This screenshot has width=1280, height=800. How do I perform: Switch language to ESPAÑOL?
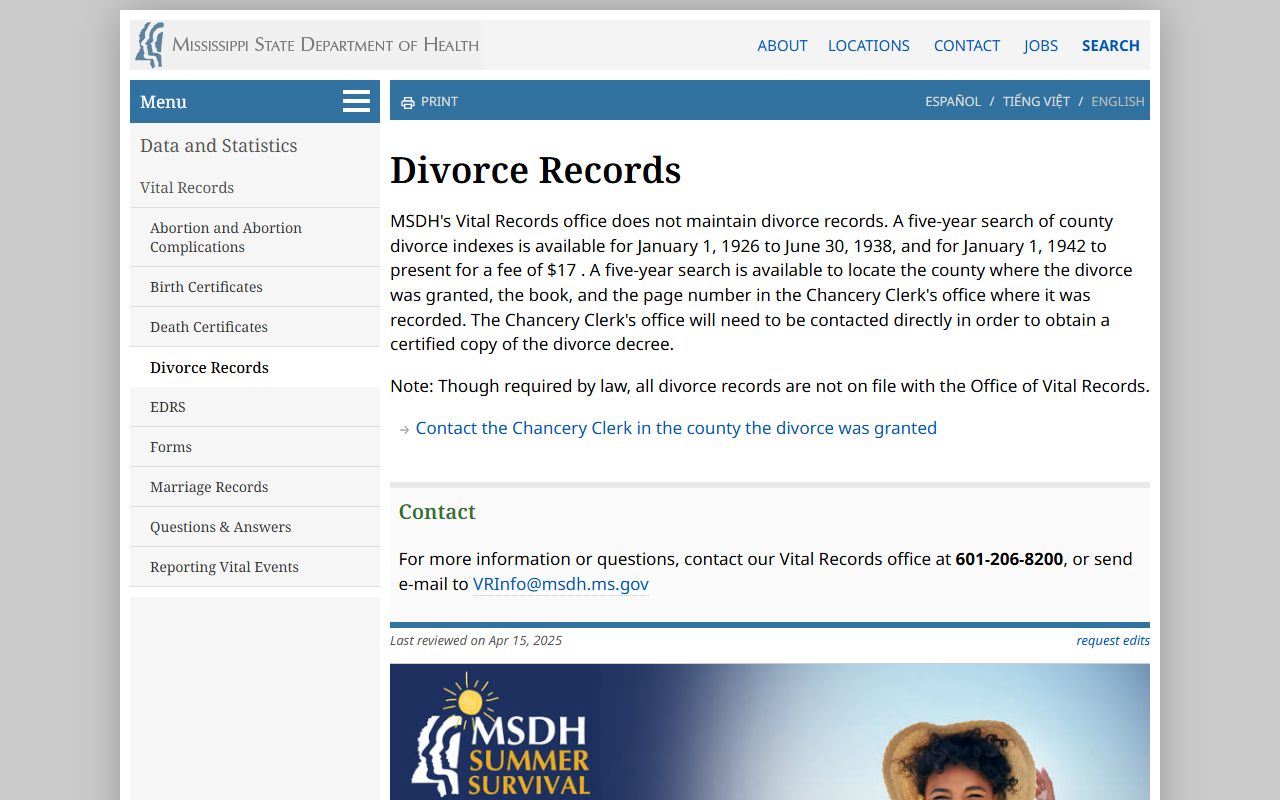(953, 101)
